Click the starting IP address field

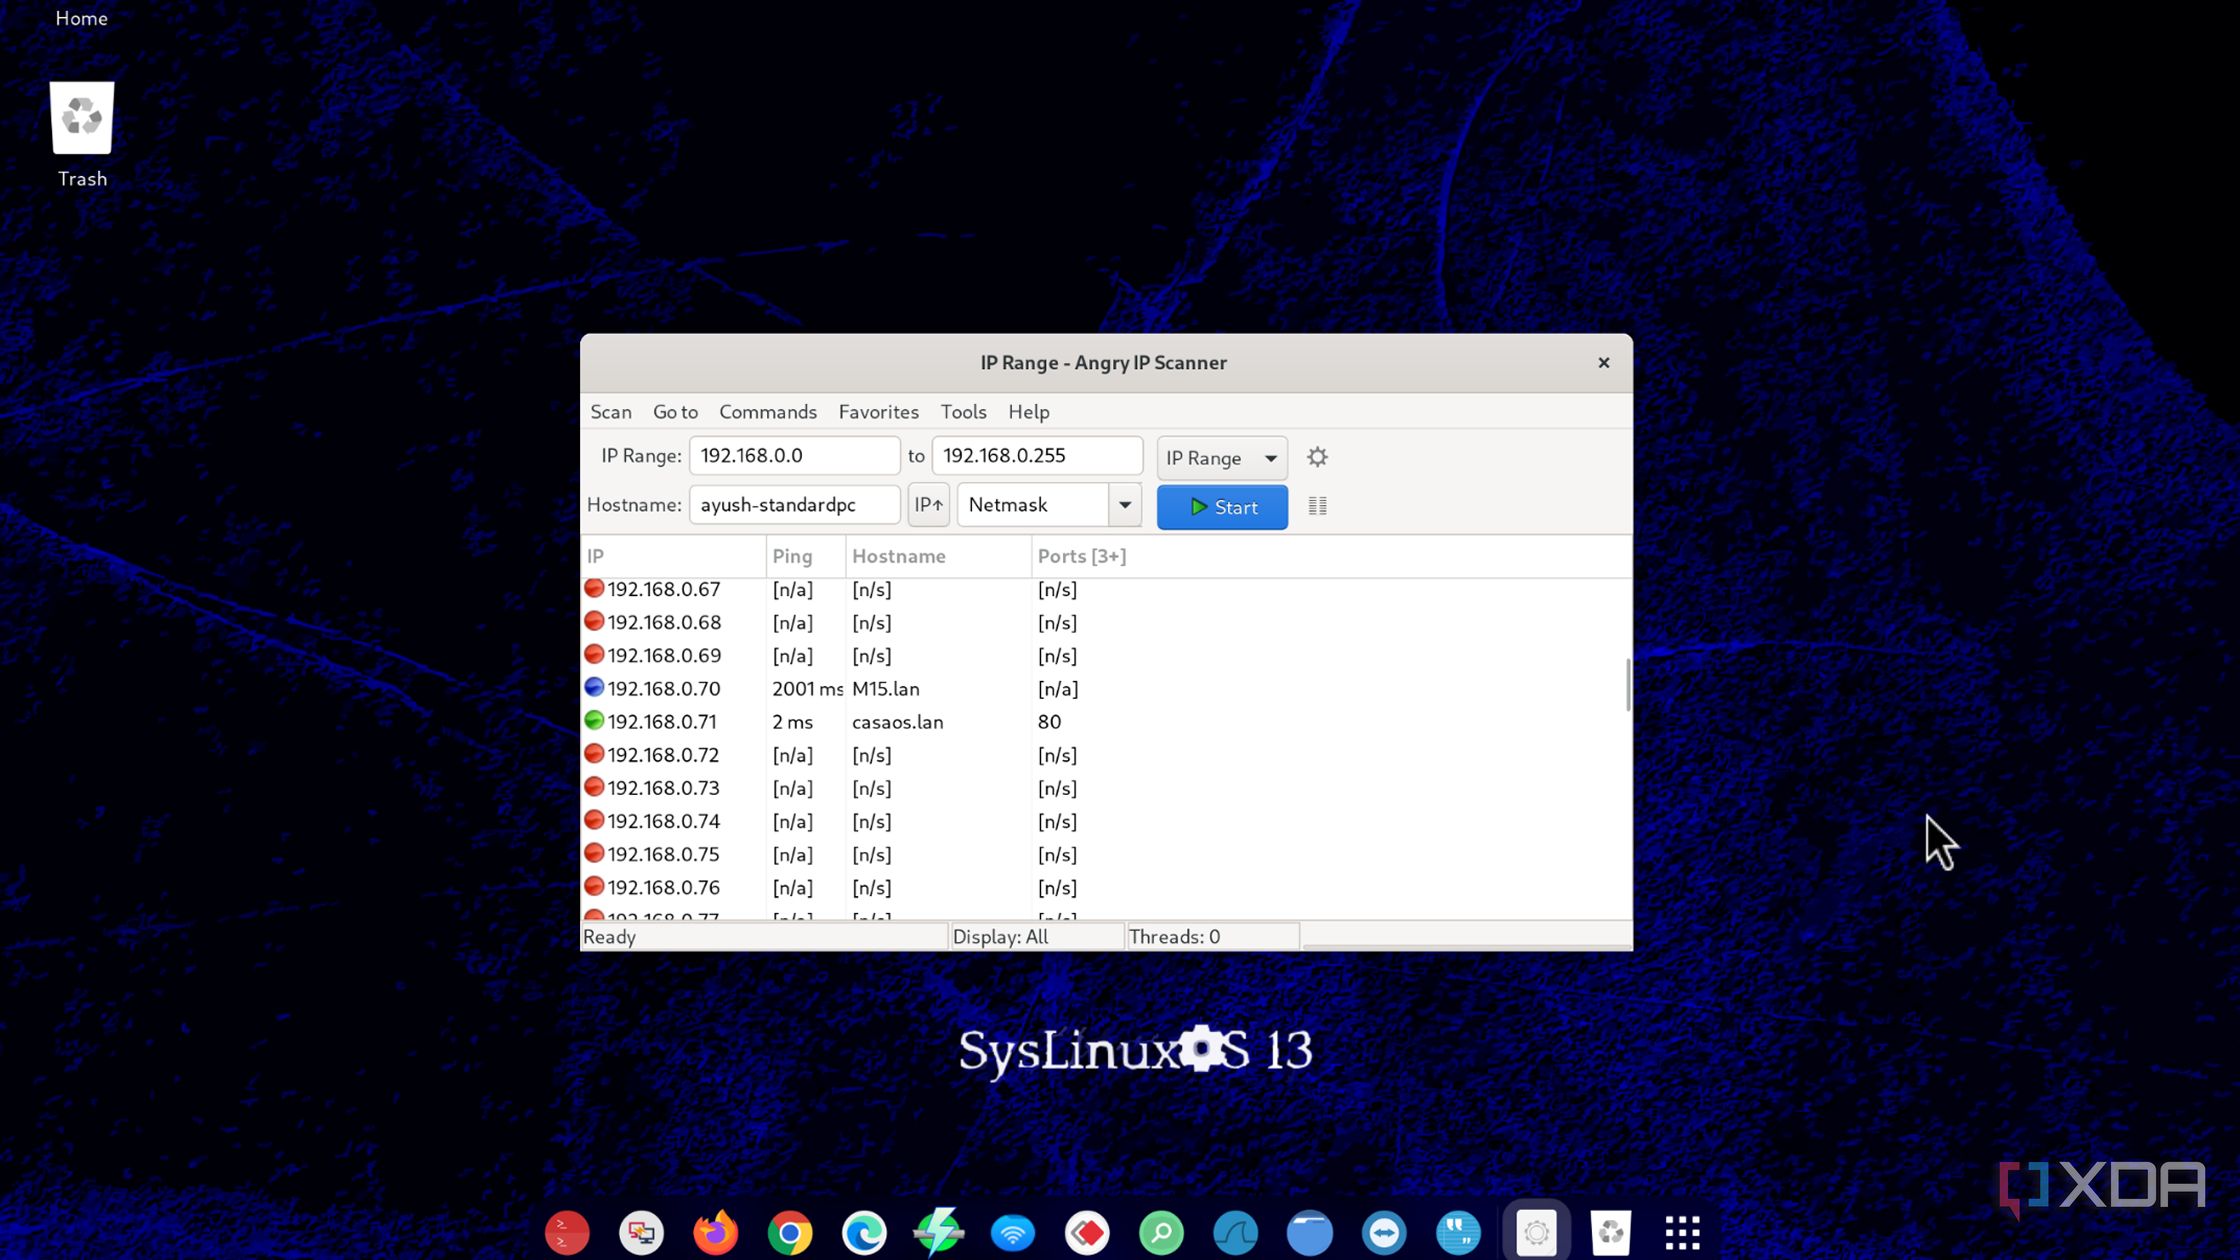794,456
